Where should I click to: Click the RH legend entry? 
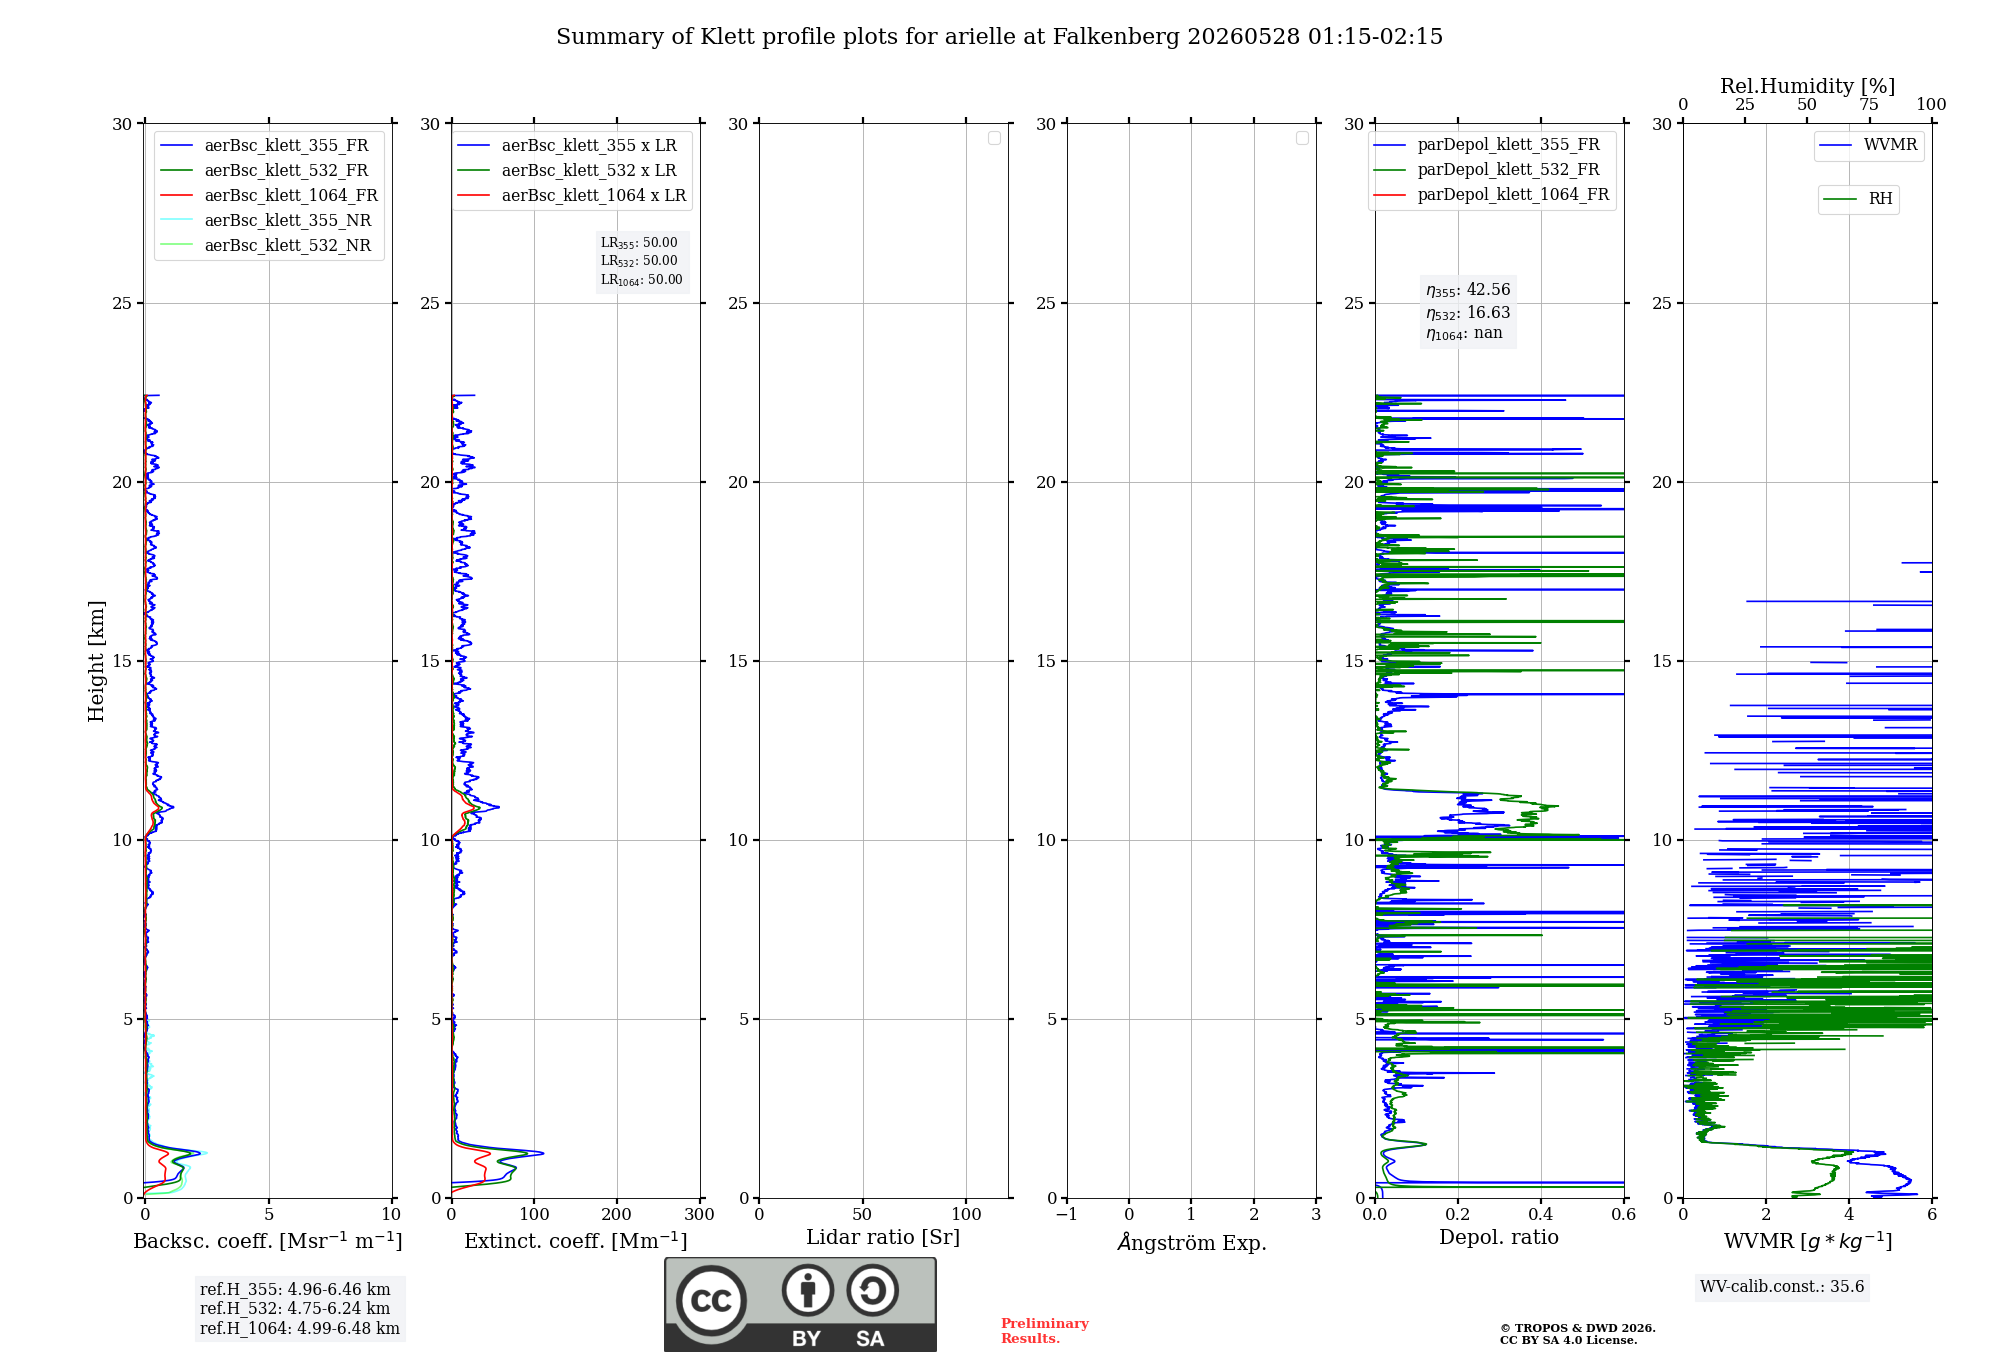point(1858,199)
